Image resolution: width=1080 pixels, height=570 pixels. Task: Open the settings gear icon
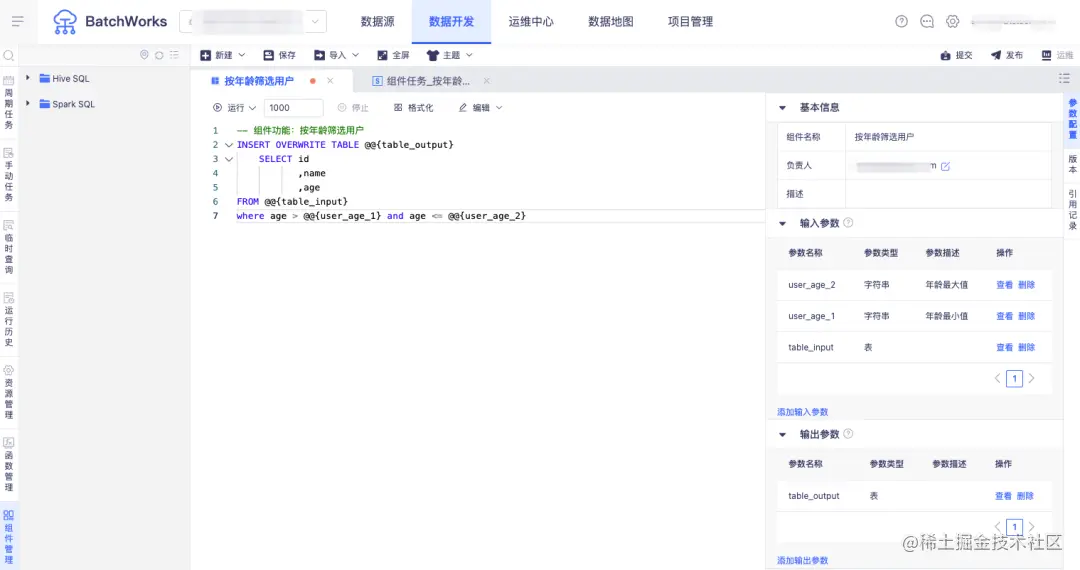(x=952, y=21)
